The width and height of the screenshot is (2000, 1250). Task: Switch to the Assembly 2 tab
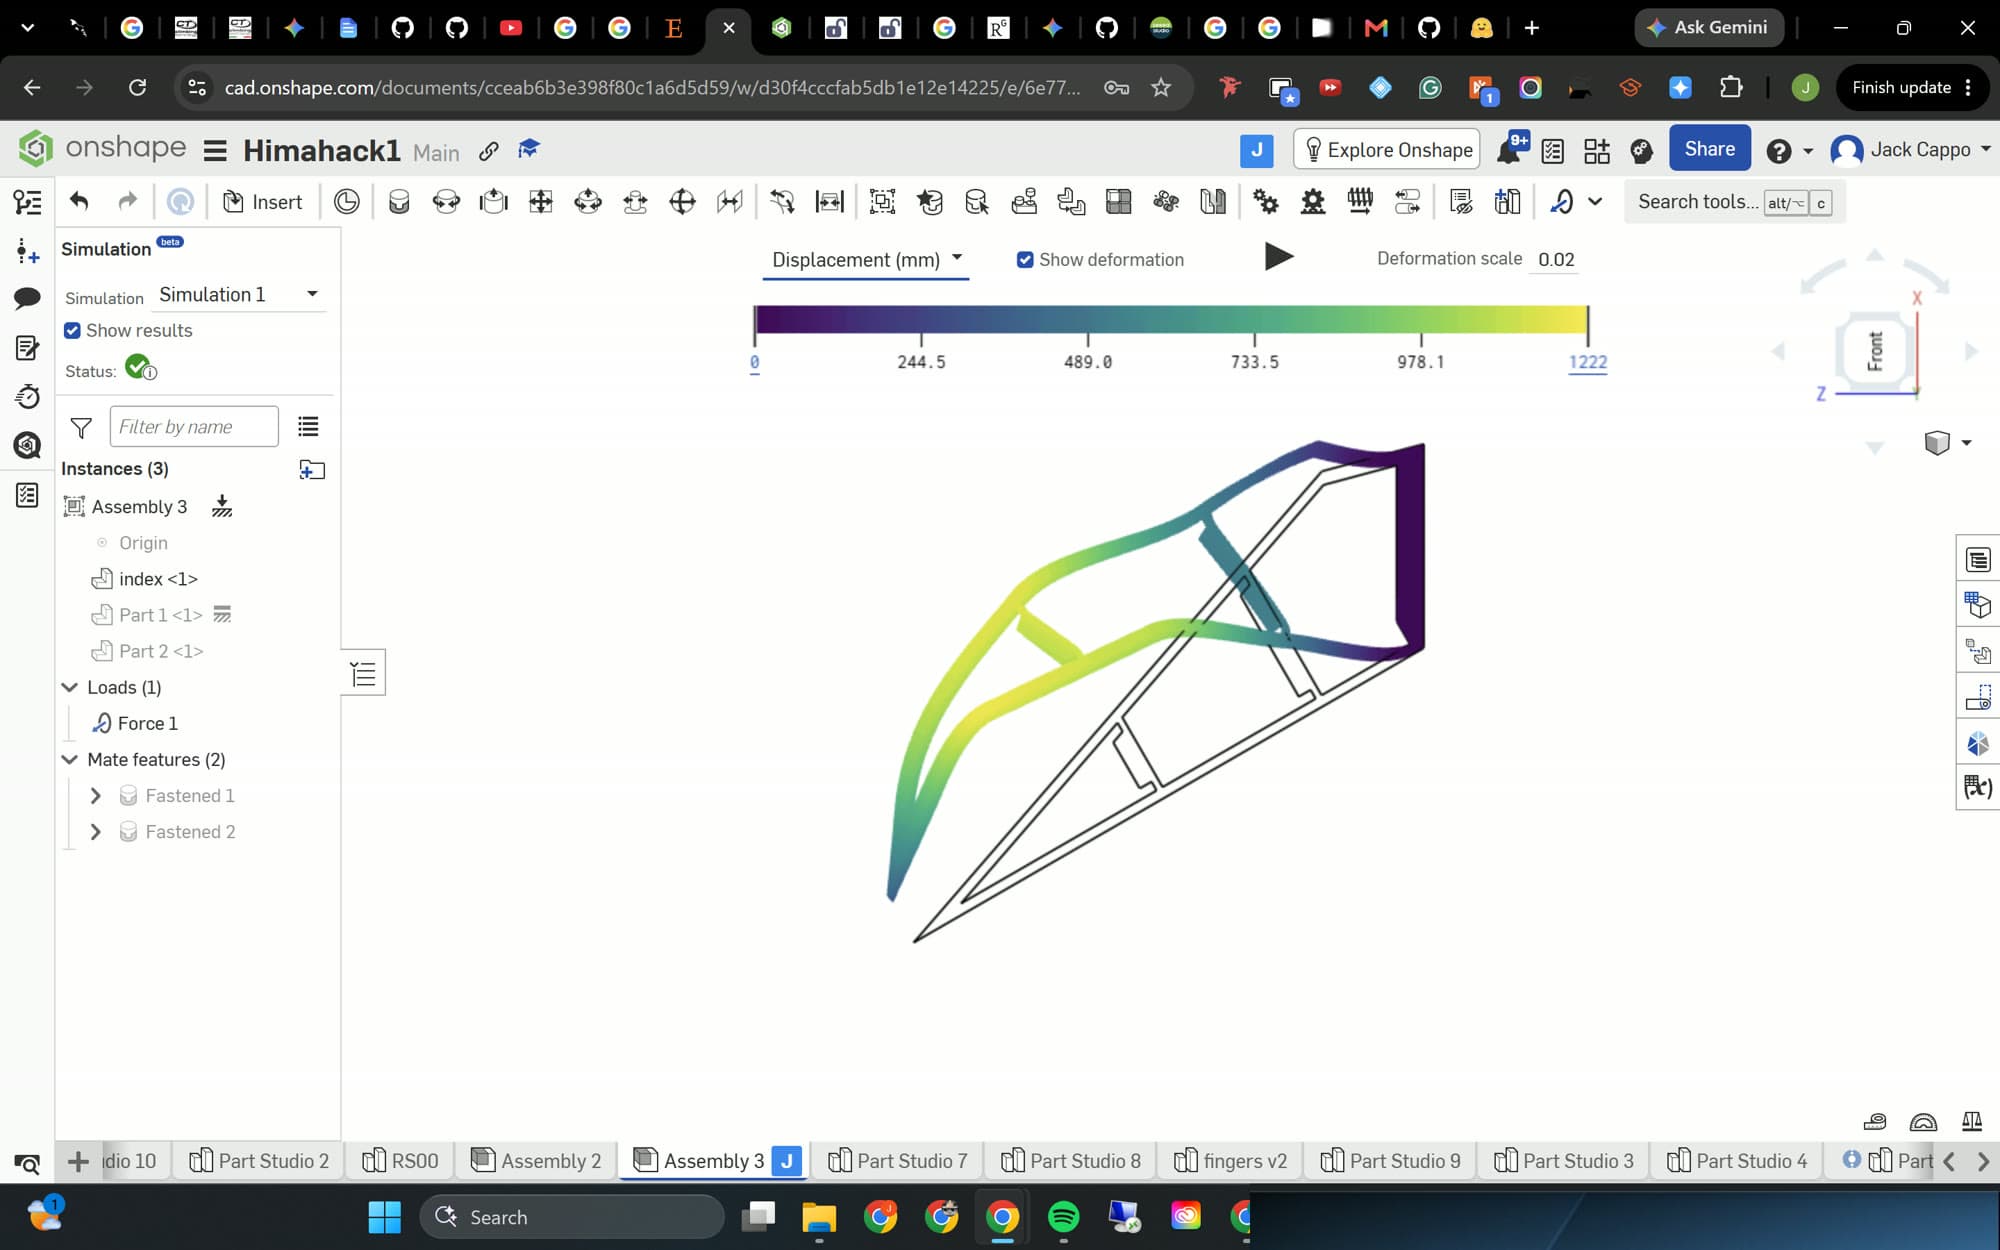point(536,1161)
